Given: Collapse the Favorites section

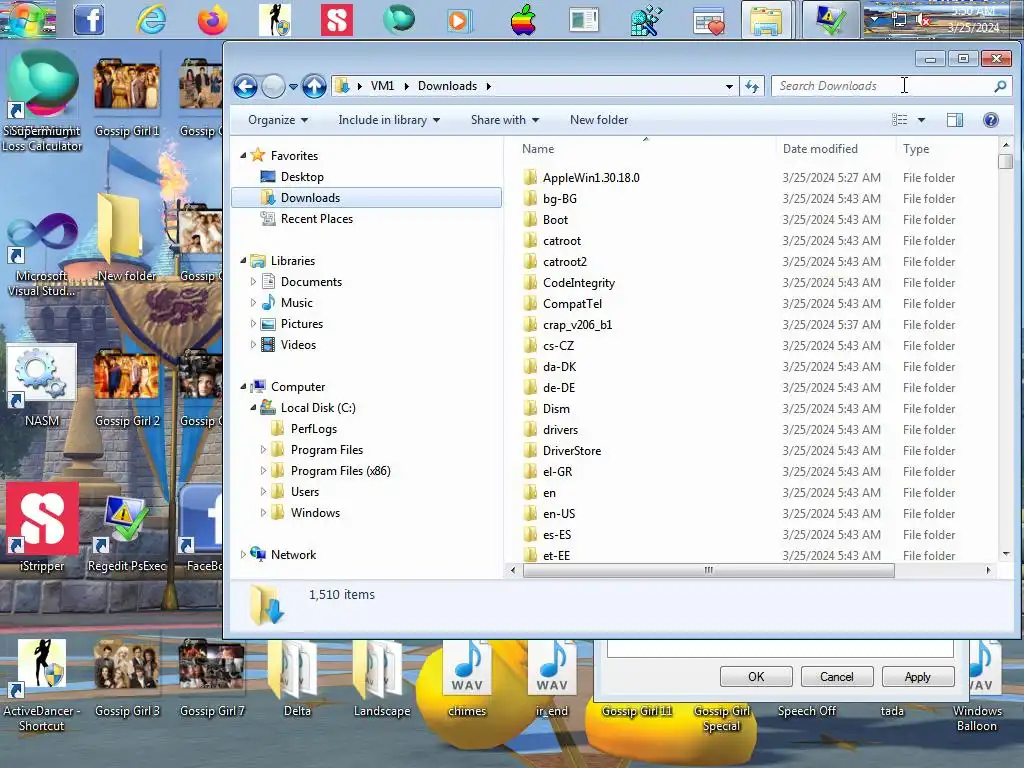Looking at the screenshot, I should (x=244, y=155).
